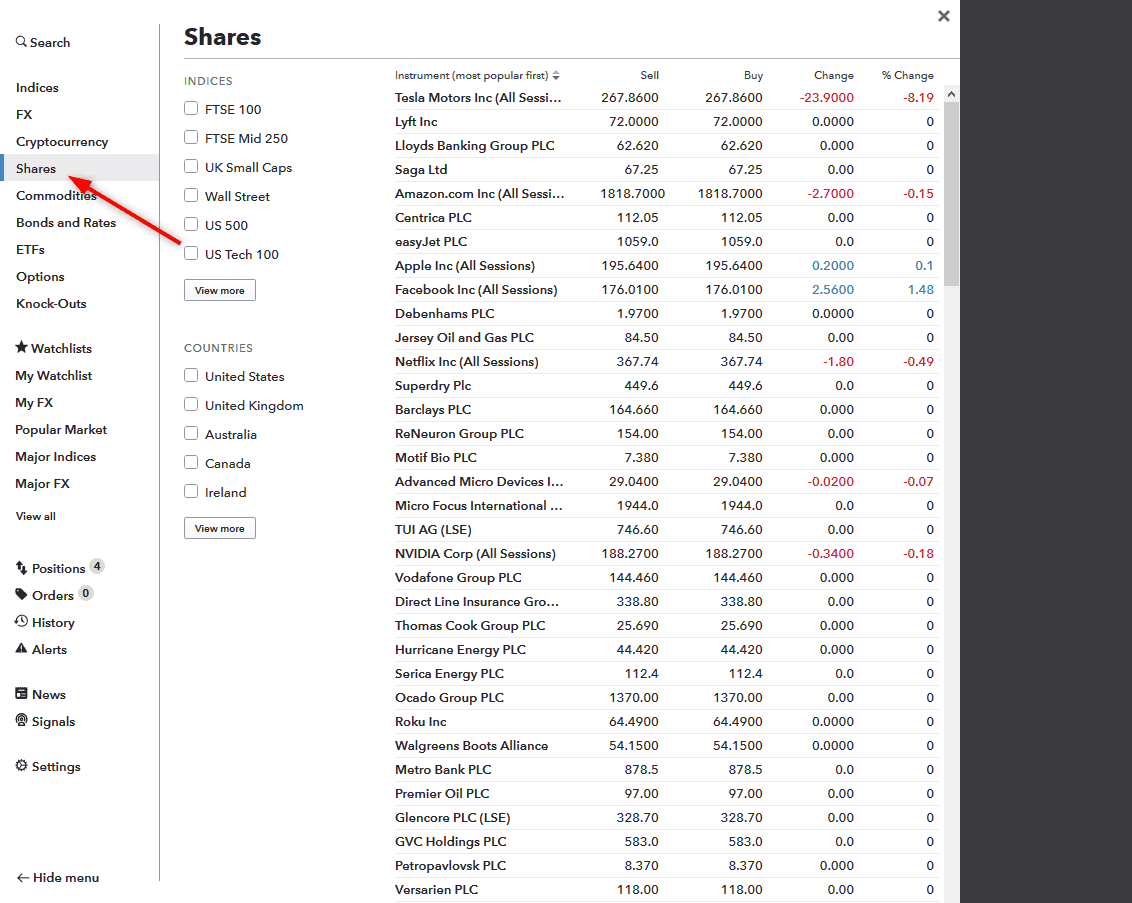1132x903 pixels.
Task: Expand indices list with View more
Action: click(x=219, y=290)
